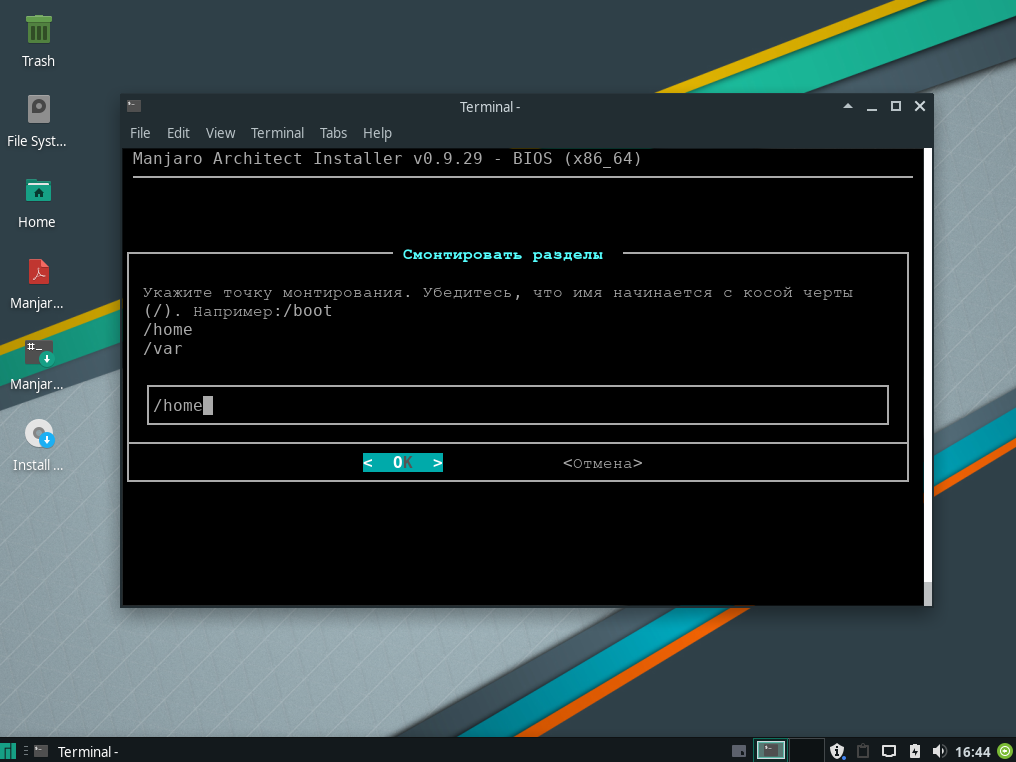Launch the Manjaro Architect installer script icon
The width and height of the screenshot is (1016, 762).
[x=38, y=353]
